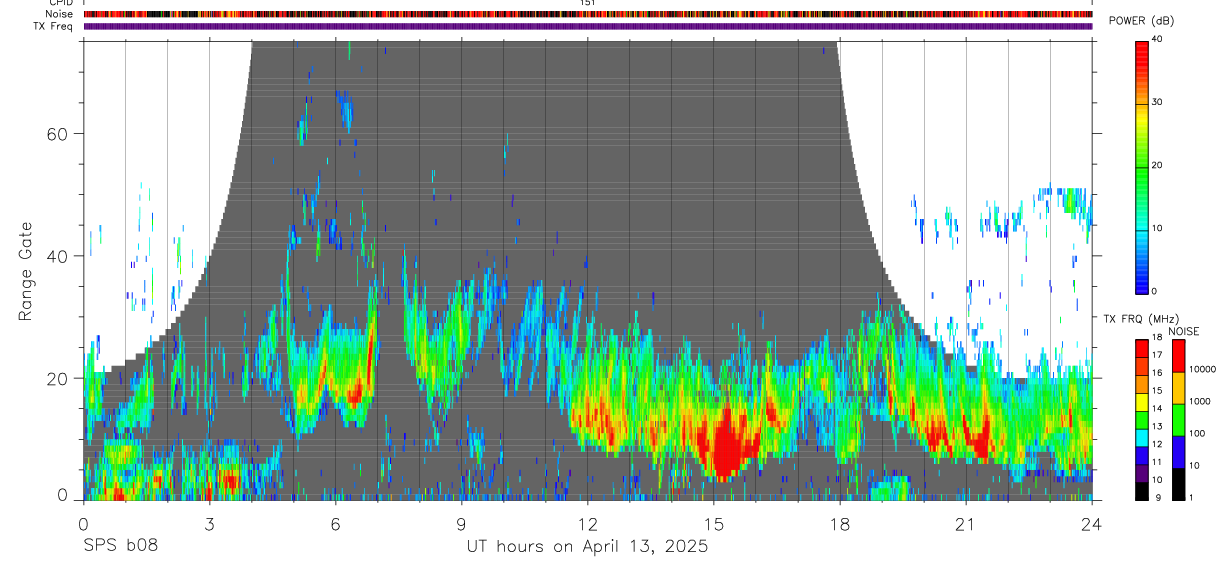Screen dimensions: 1228x567
Task: Click the 3 hour tick label
Action: [x=209, y=523]
